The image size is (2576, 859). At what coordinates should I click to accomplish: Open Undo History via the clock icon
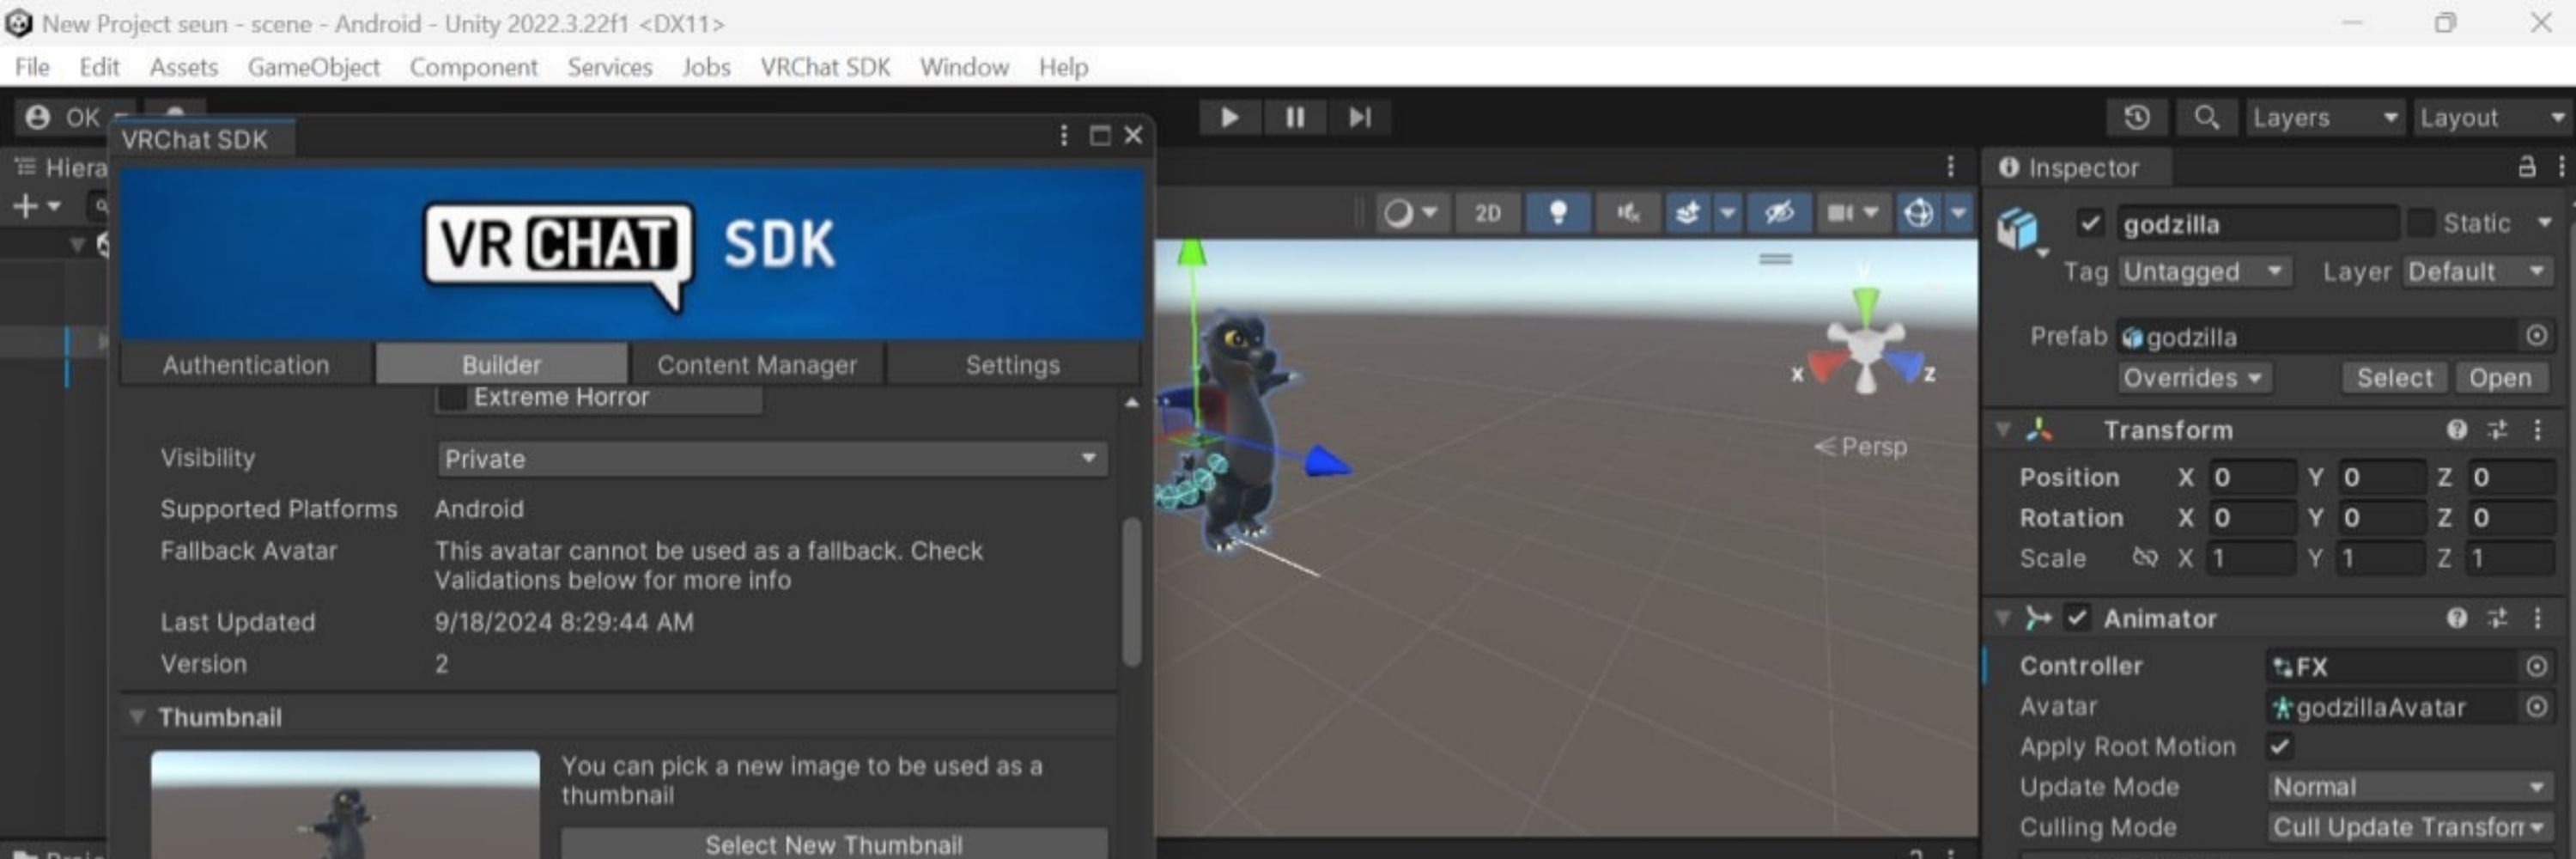(2137, 118)
